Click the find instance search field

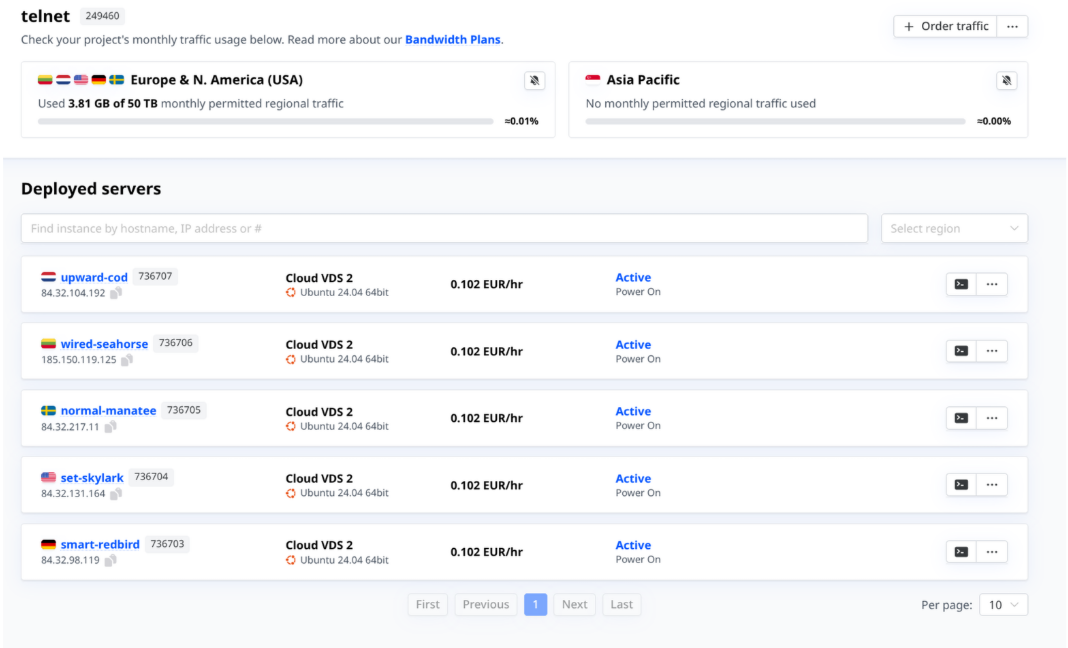point(444,228)
